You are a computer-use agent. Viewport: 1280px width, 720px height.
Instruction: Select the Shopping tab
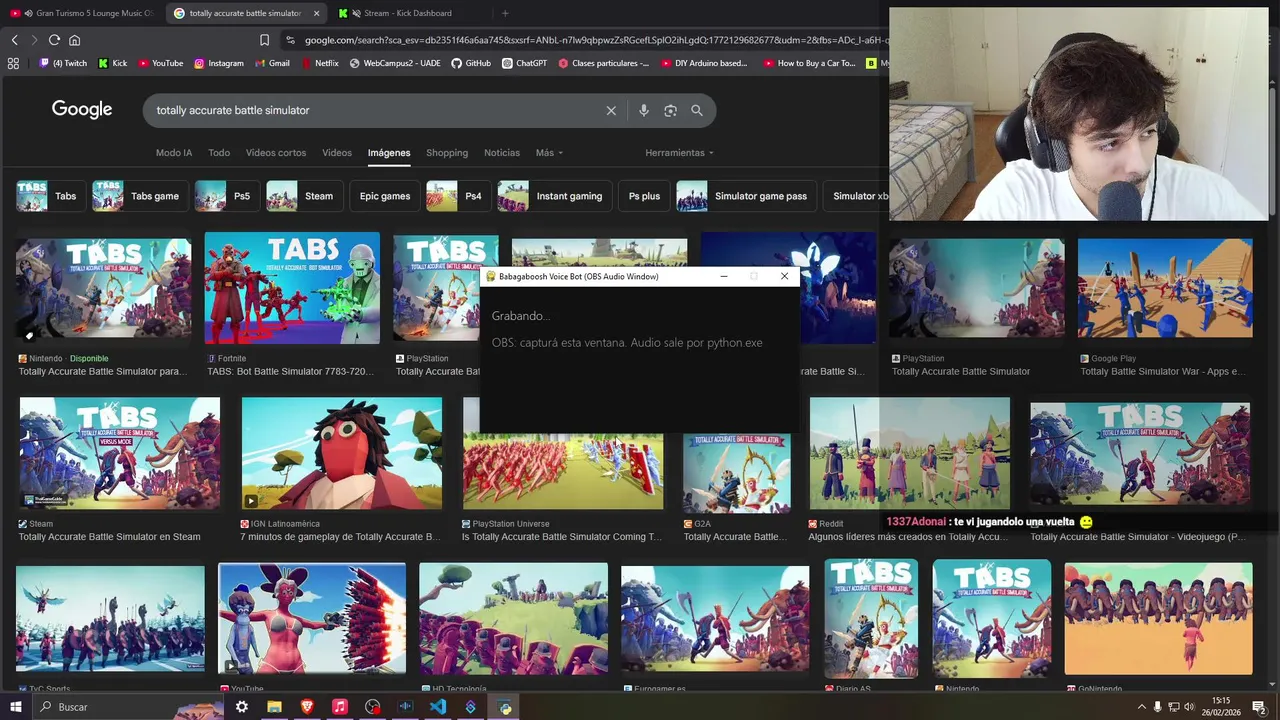(x=447, y=153)
